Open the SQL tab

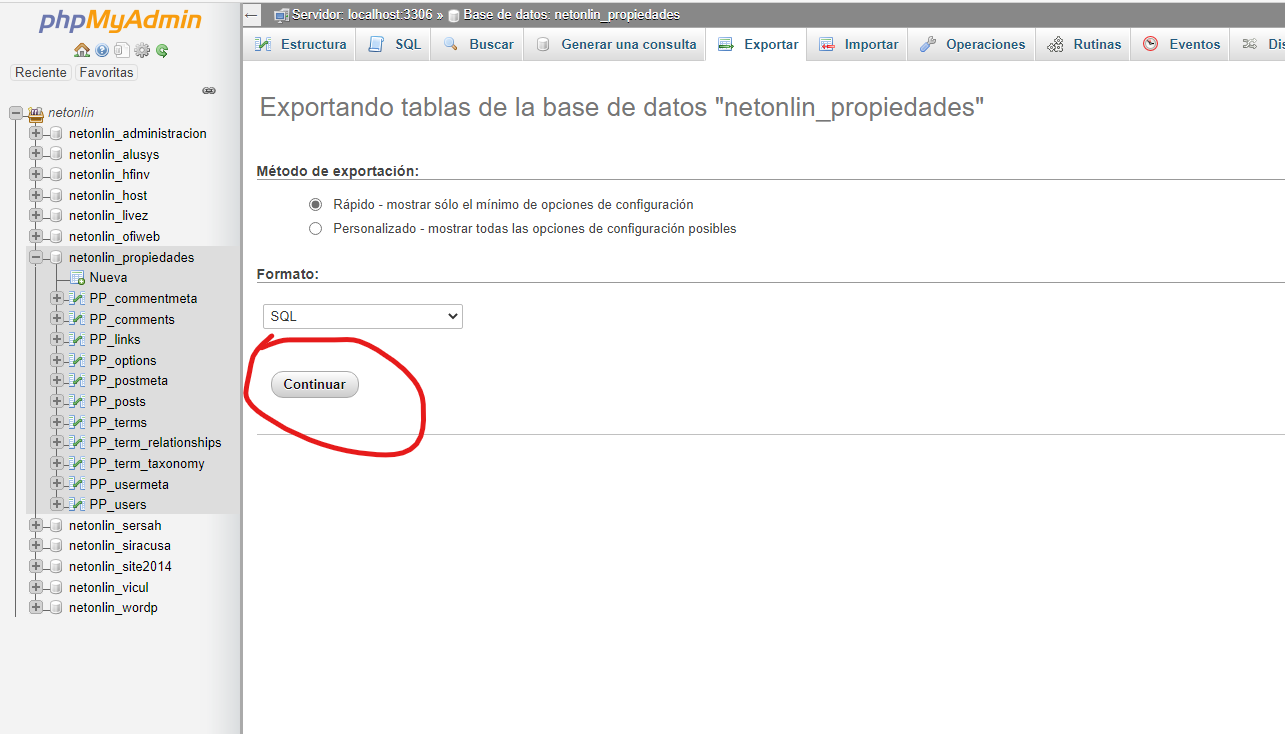(x=394, y=44)
